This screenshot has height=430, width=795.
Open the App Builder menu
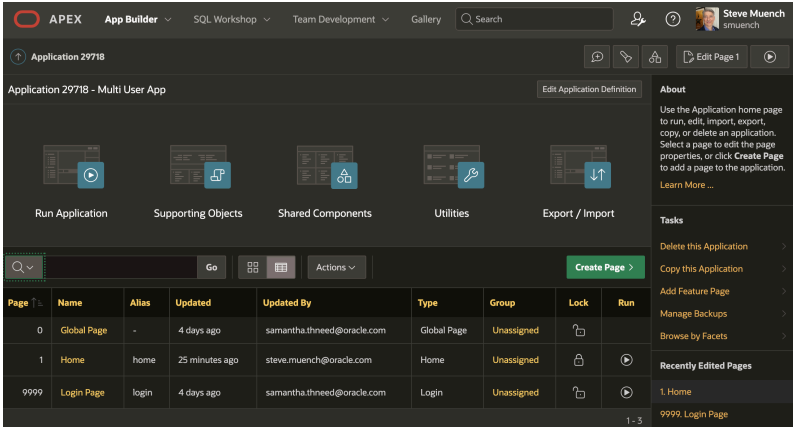coord(138,19)
